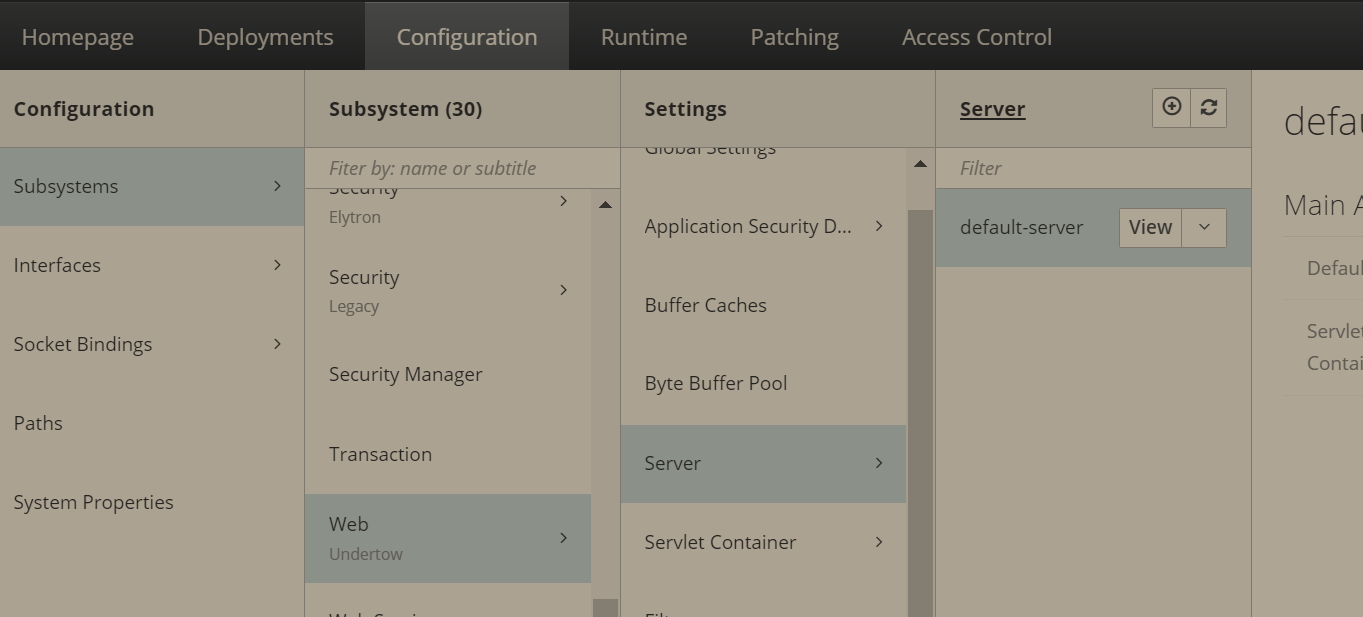Viewport: 1363px width, 617px height.
Task: Switch to the Deployments tab
Action: (265, 37)
